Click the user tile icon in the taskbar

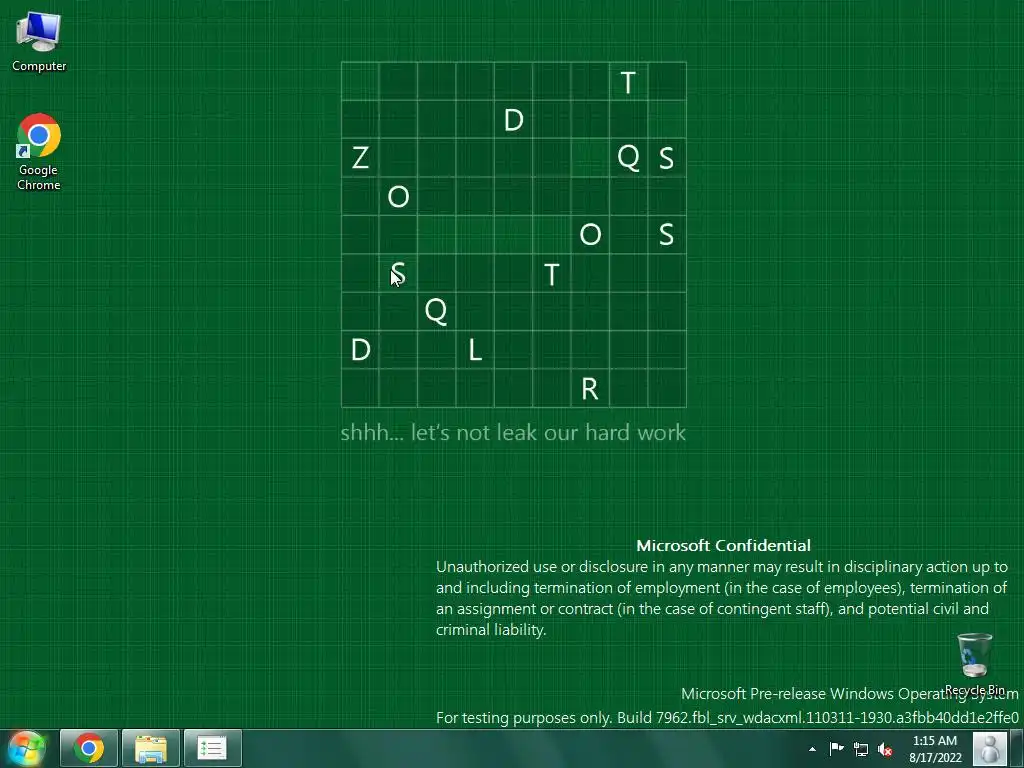click(x=990, y=748)
